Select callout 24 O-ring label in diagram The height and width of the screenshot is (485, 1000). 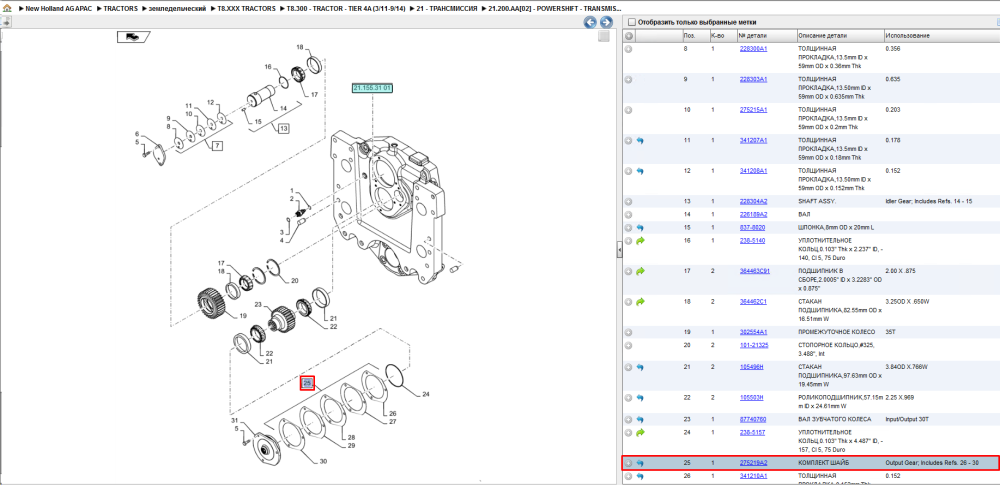pos(426,394)
